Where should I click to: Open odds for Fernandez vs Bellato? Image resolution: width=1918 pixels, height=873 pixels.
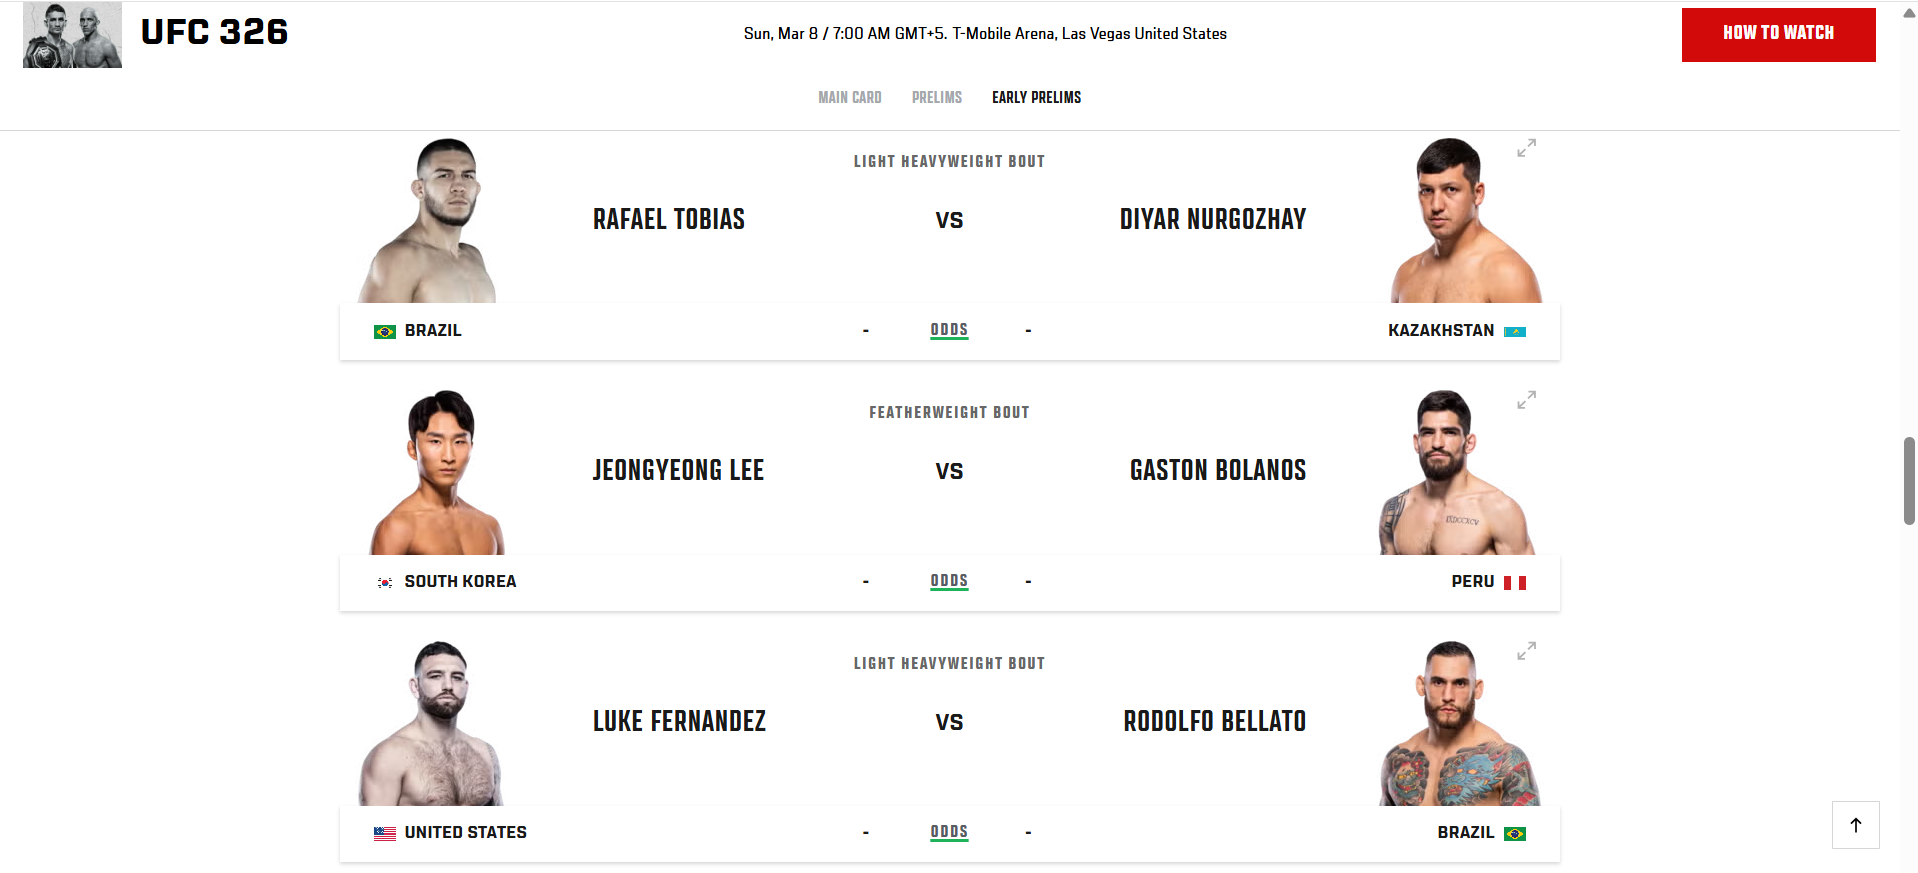949,832
